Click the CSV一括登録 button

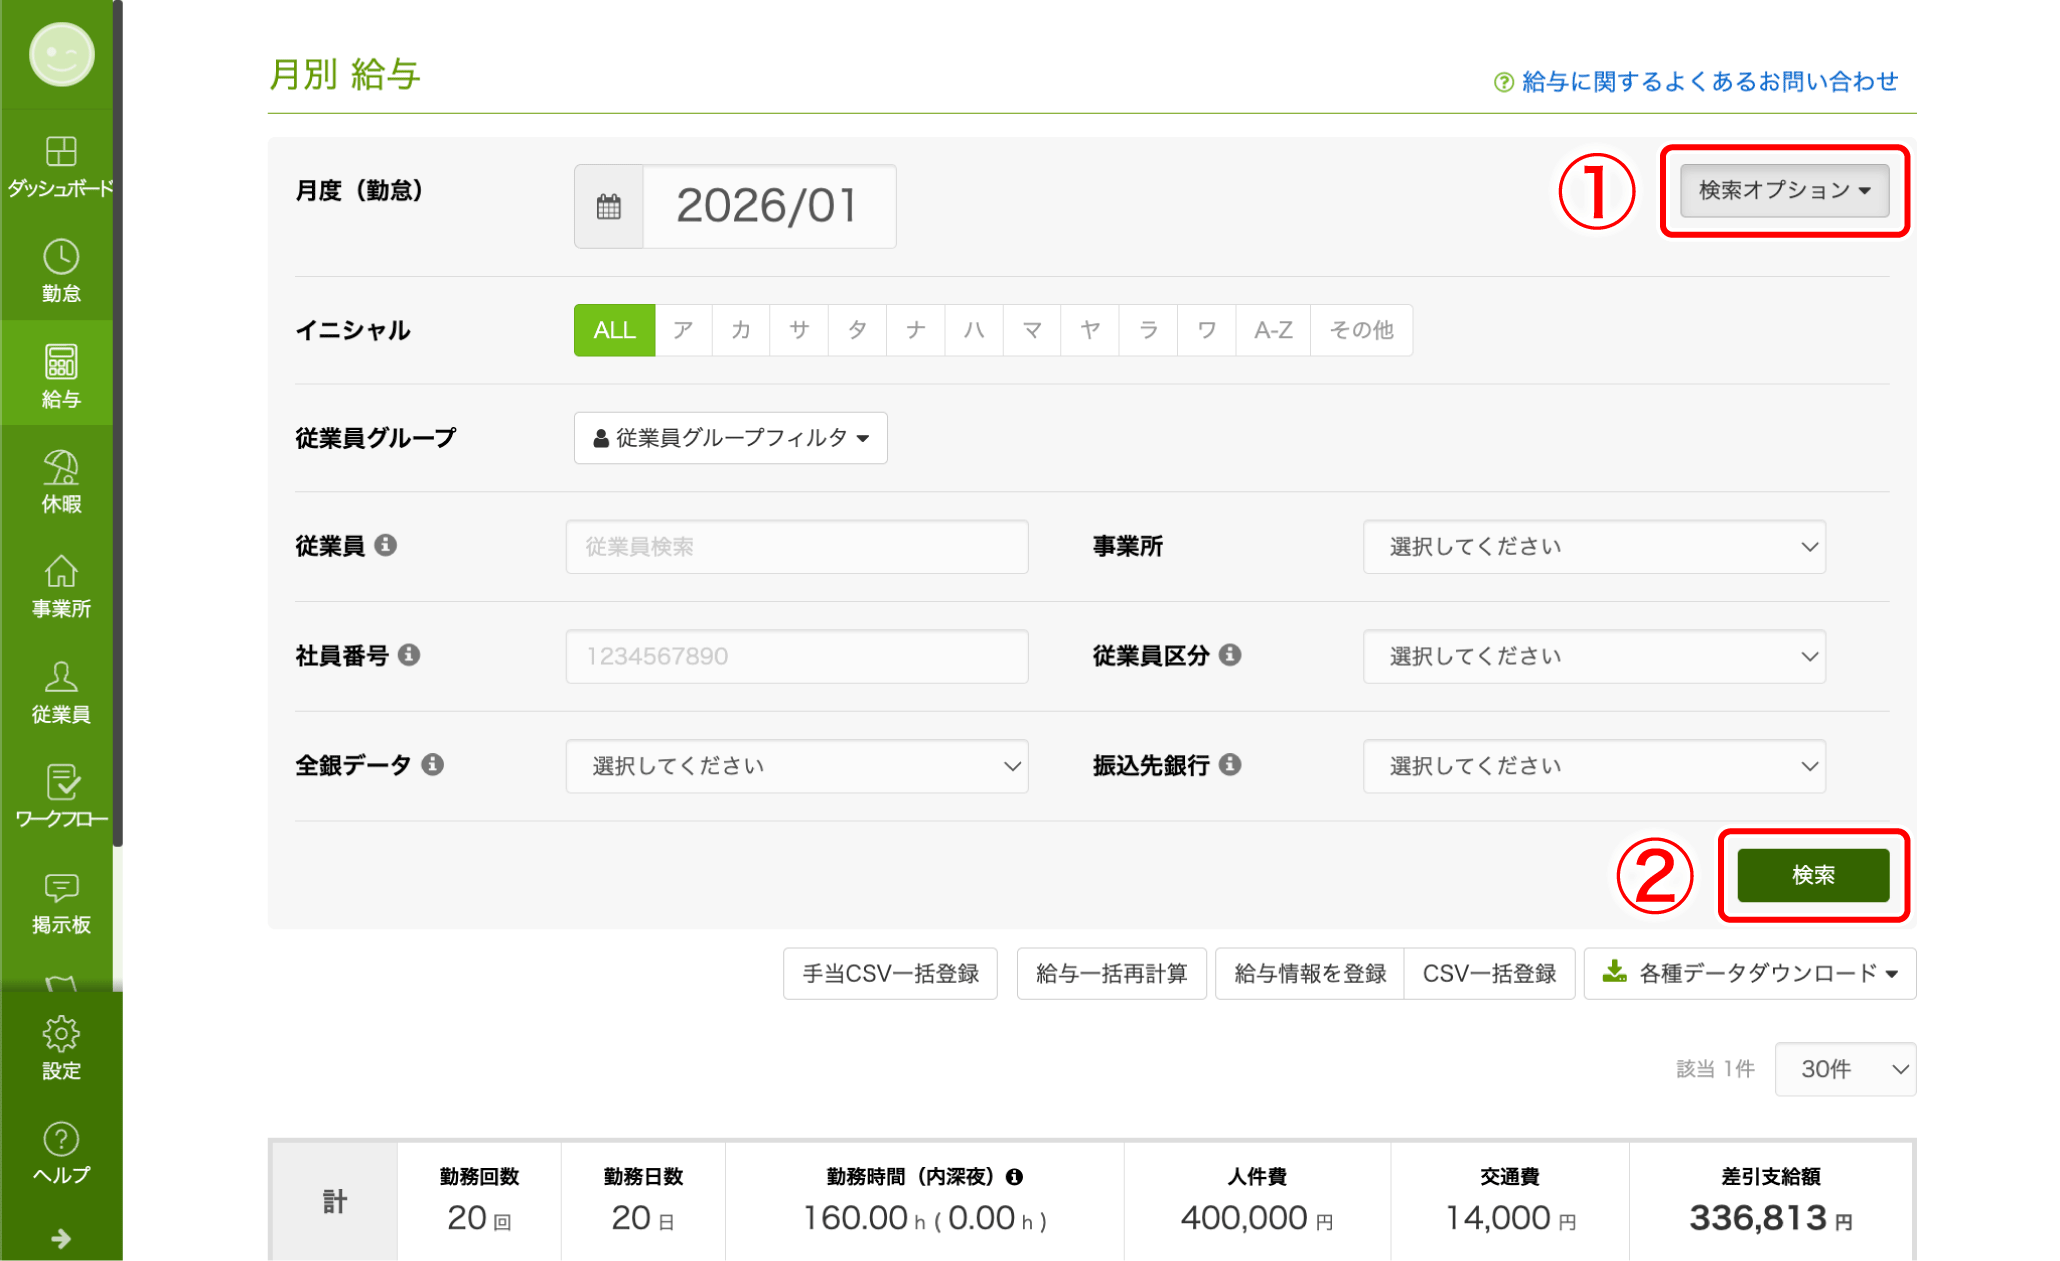click(x=1489, y=973)
